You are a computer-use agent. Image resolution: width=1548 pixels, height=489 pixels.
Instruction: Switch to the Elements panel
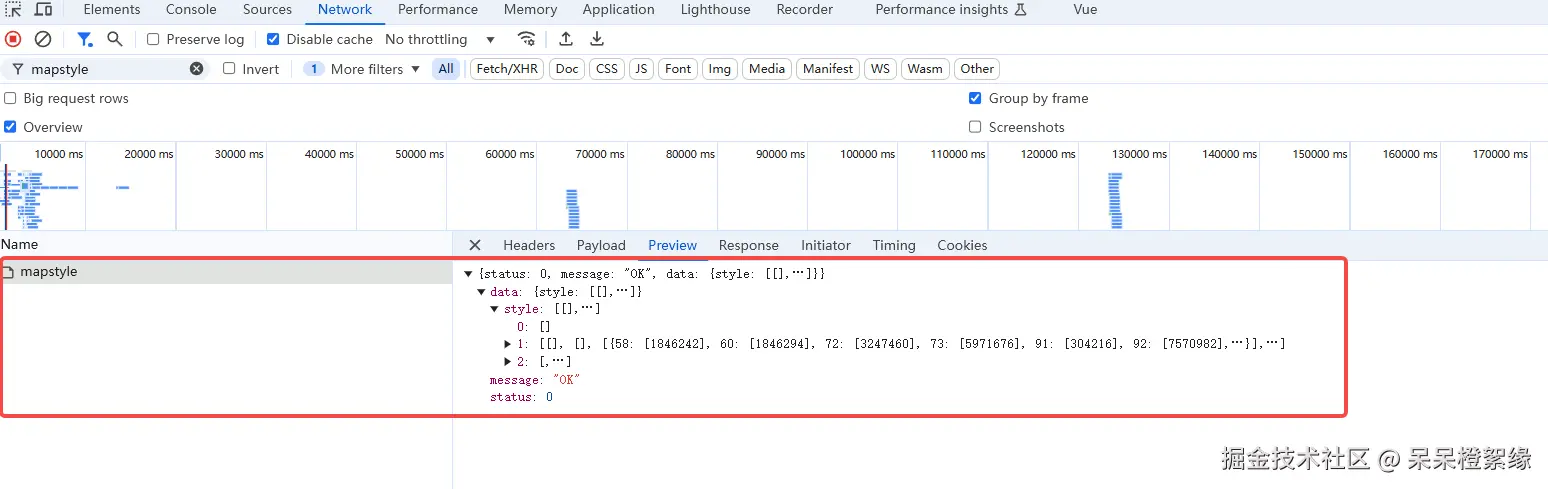[112, 9]
